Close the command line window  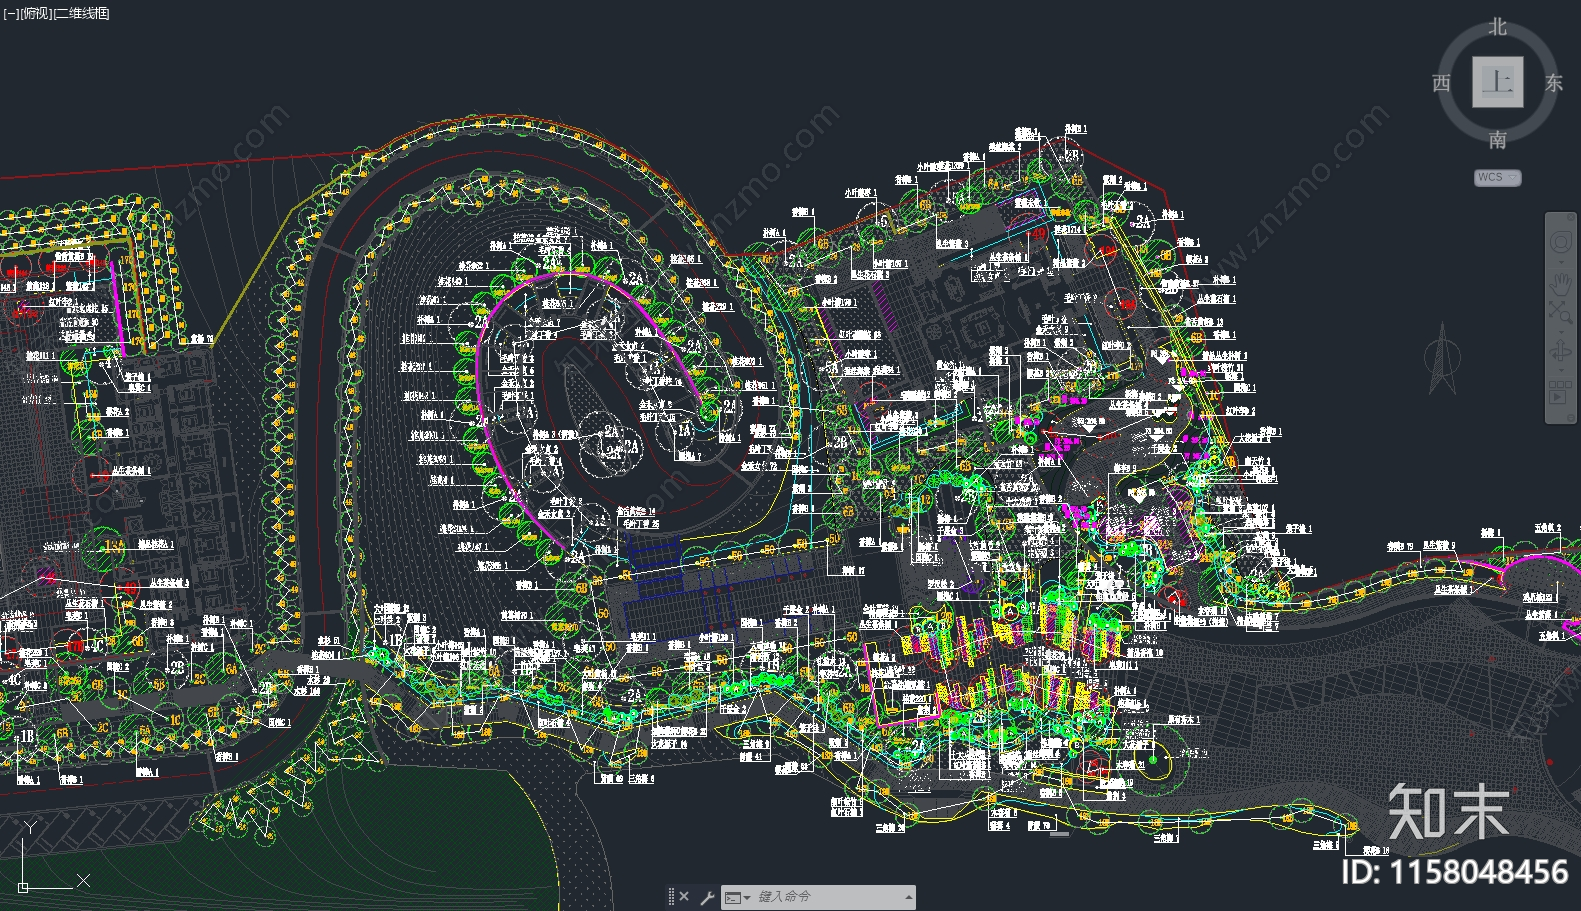pyautogui.click(x=684, y=896)
